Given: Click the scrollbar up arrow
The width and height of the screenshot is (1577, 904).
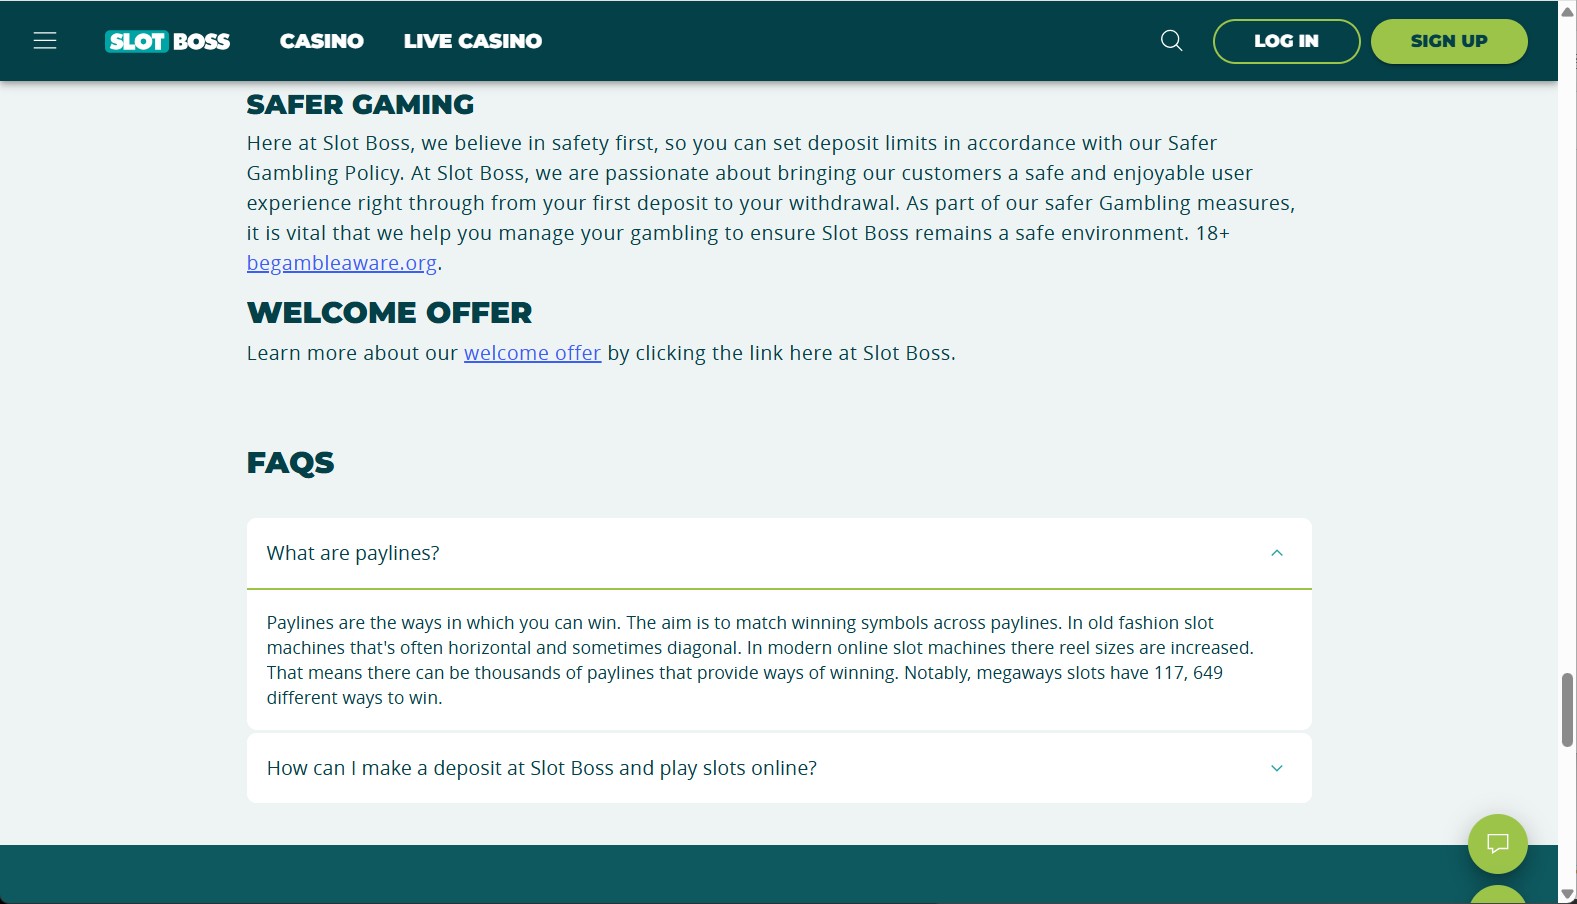Looking at the screenshot, I should (1567, 11).
